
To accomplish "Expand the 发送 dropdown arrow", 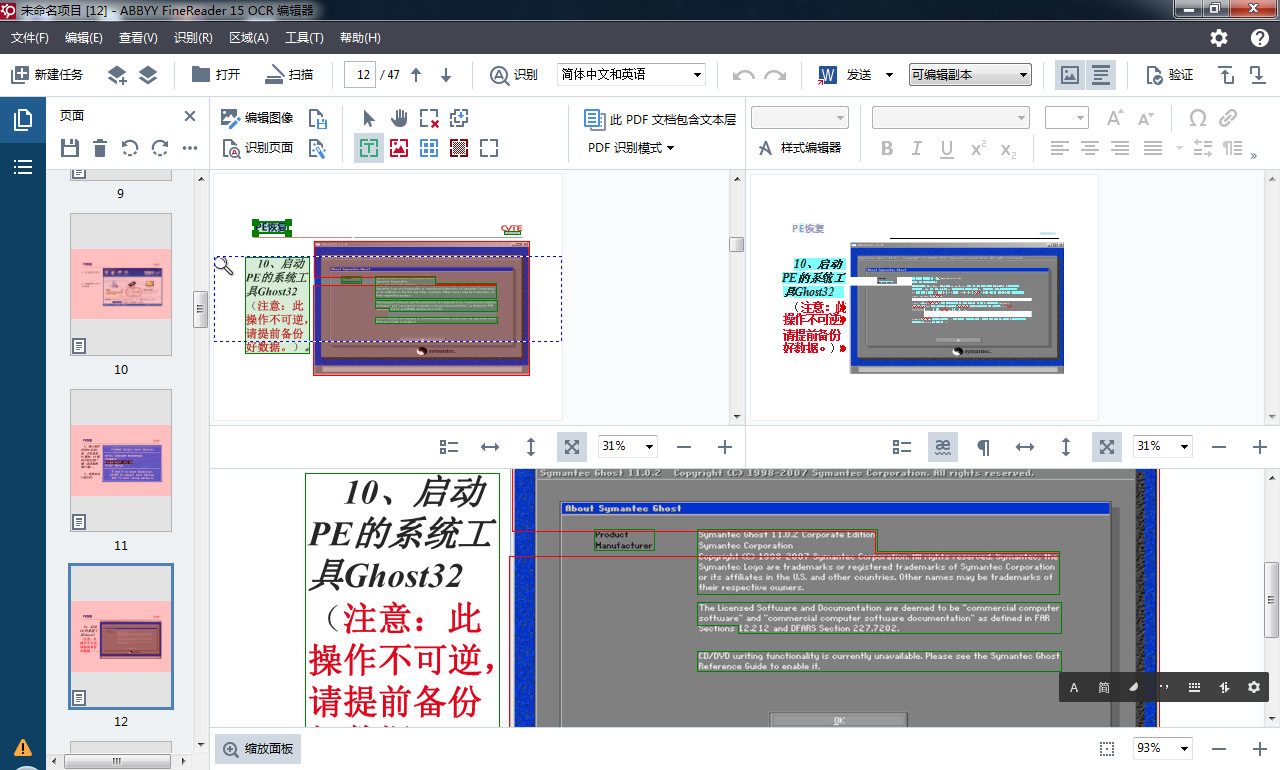I will pos(888,75).
